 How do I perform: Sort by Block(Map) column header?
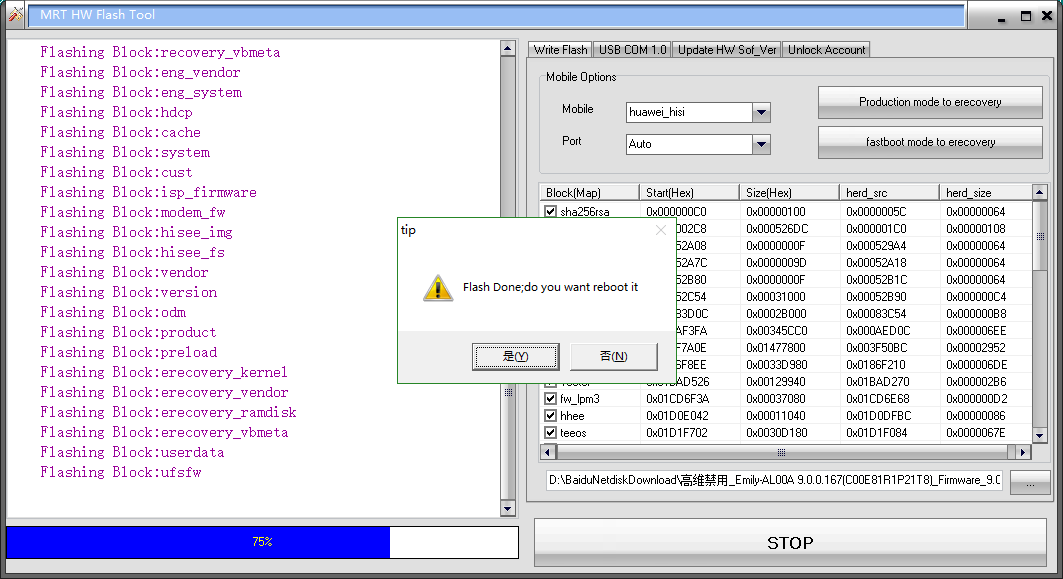click(589, 193)
